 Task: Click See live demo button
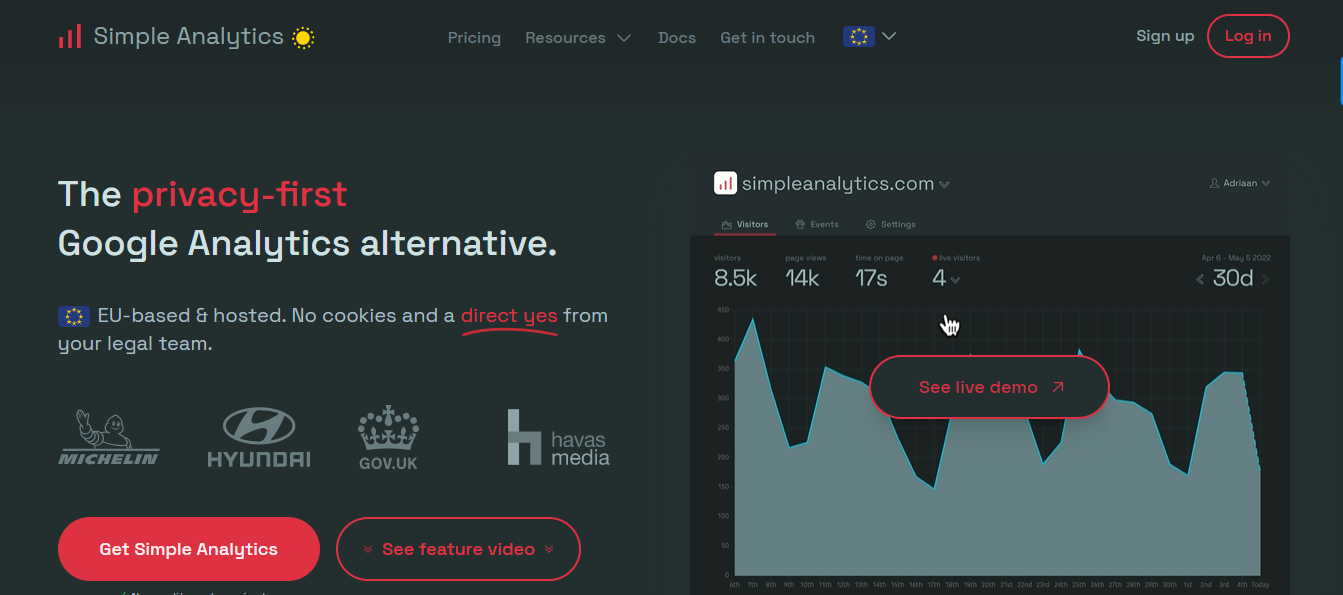(x=989, y=387)
